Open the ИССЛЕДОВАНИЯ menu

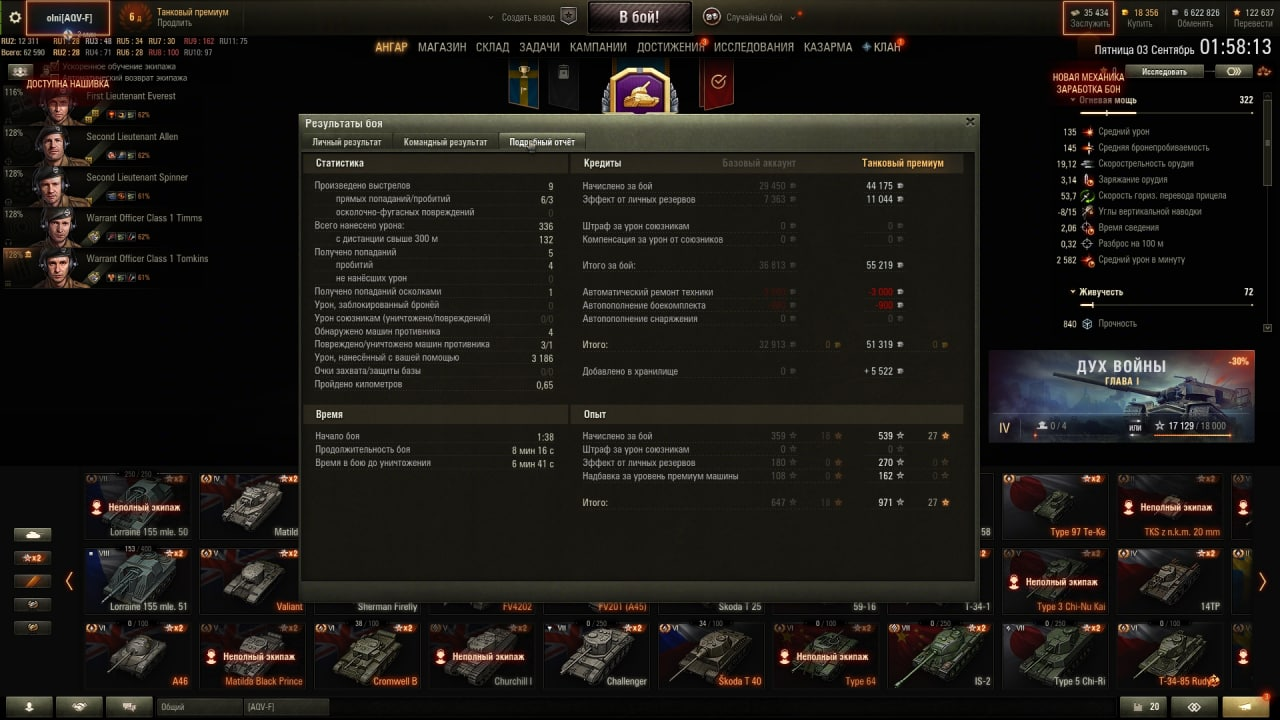[x=754, y=47]
